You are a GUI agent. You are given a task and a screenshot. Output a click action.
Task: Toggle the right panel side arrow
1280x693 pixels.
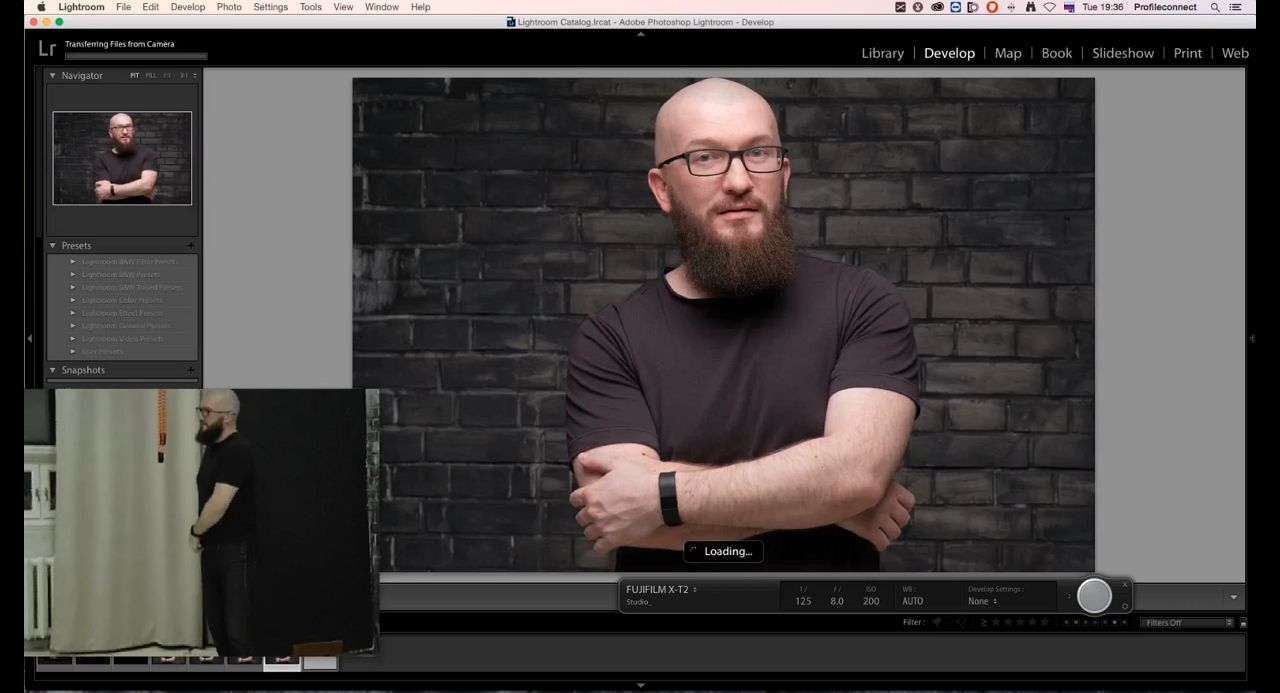[1252, 339]
